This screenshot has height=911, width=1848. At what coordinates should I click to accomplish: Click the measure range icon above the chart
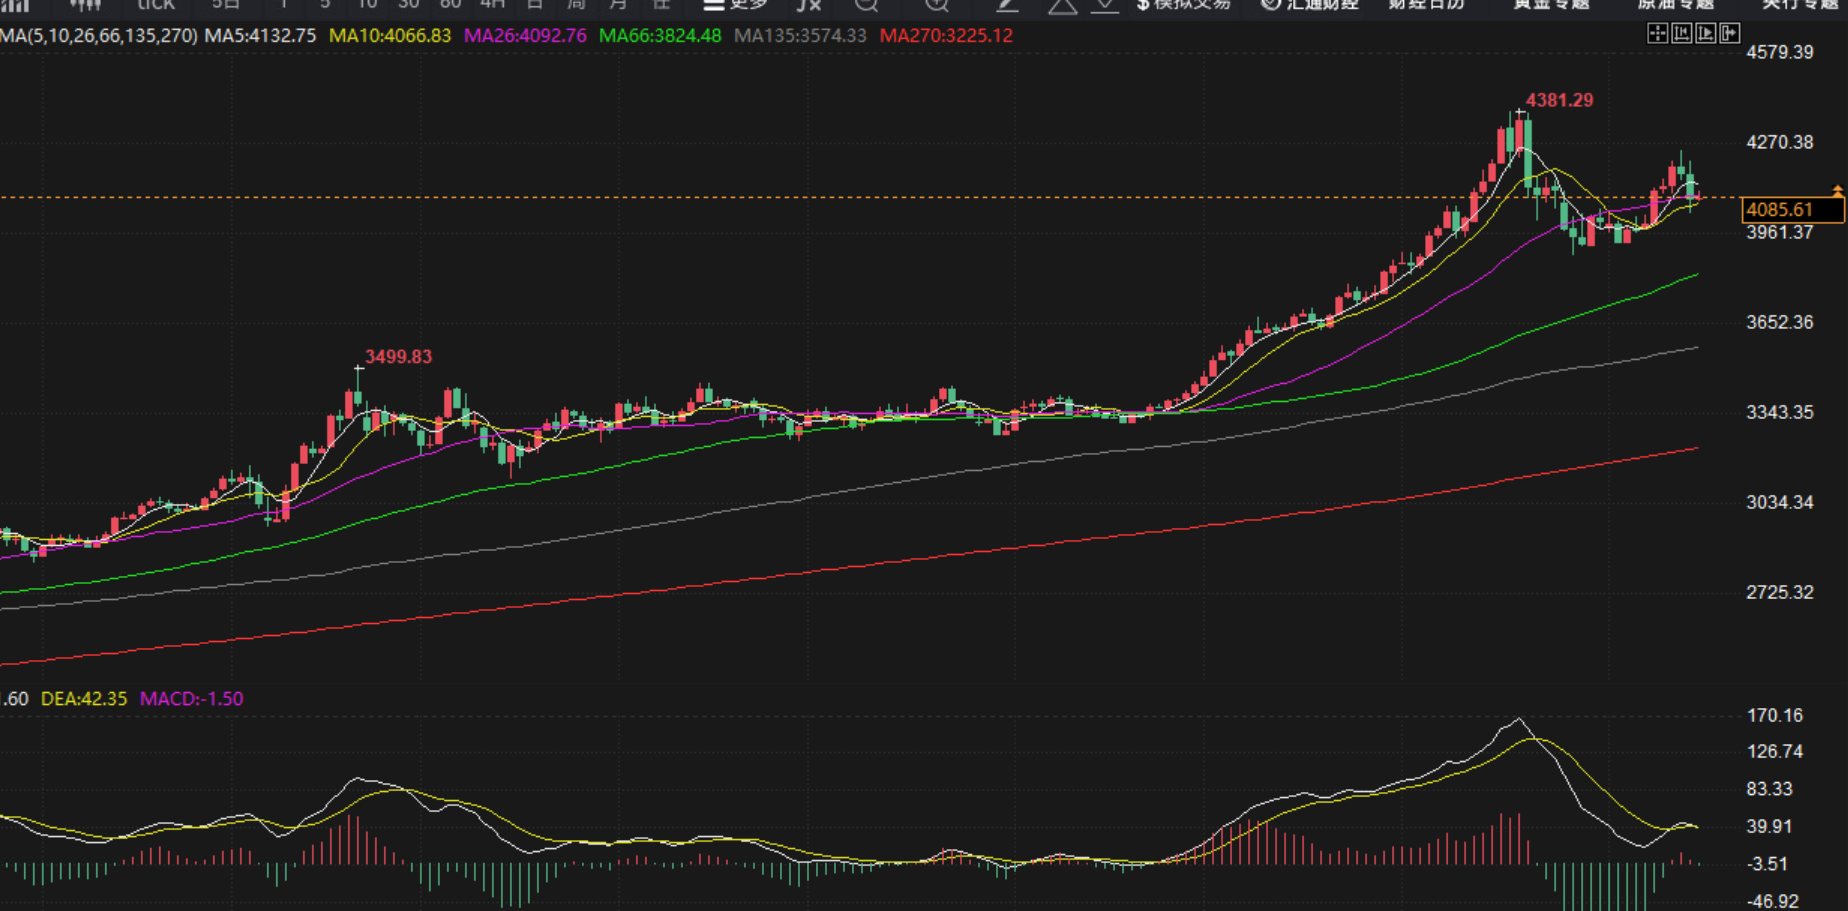tap(1682, 34)
